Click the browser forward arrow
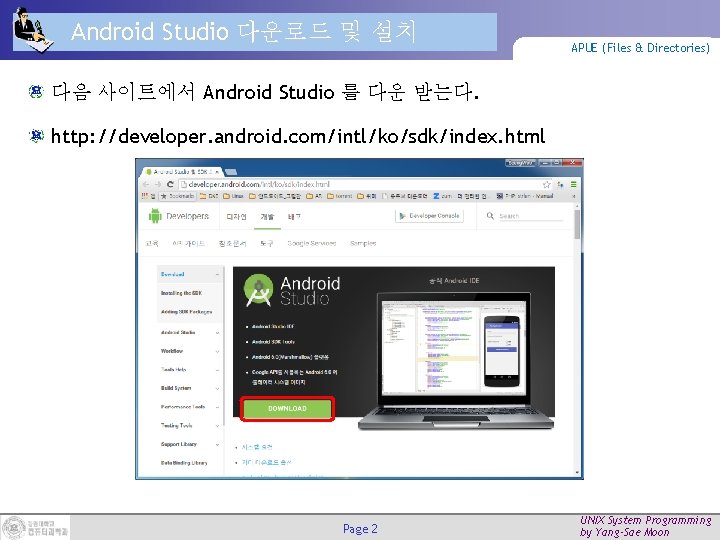 (158, 184)
